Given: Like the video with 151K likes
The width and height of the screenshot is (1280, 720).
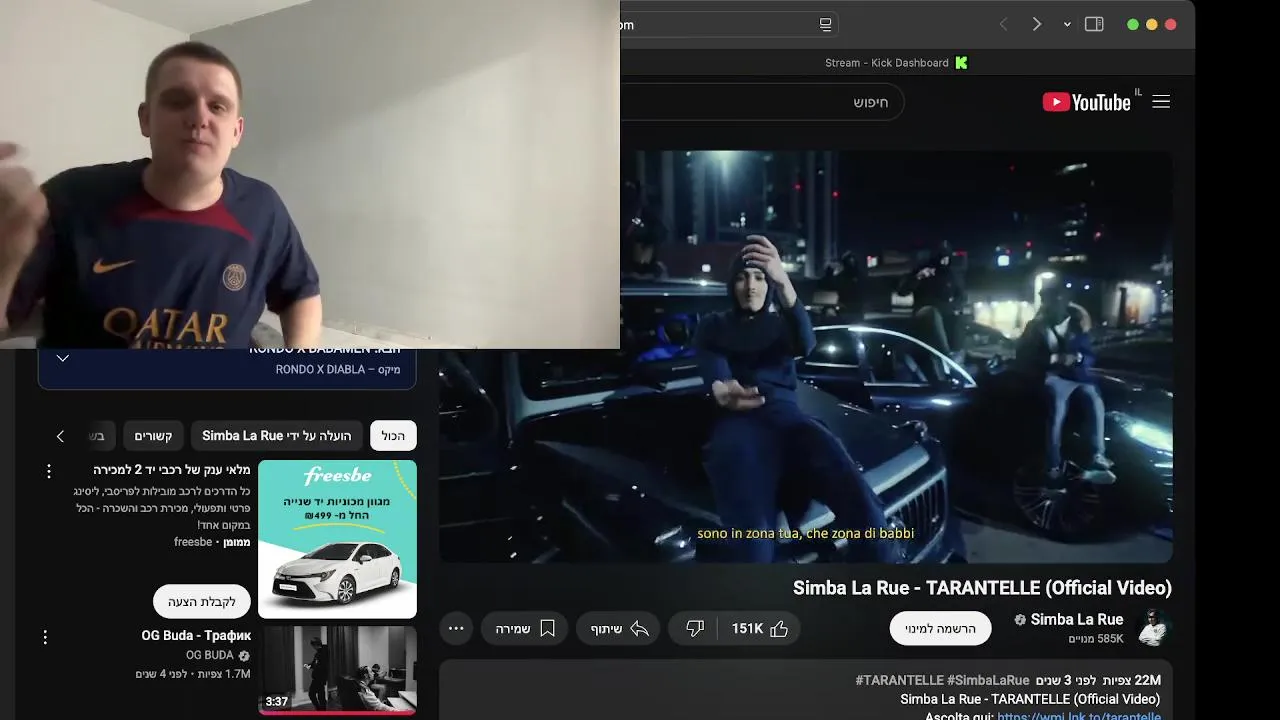Looking at the screenshot, I should 761,628.
